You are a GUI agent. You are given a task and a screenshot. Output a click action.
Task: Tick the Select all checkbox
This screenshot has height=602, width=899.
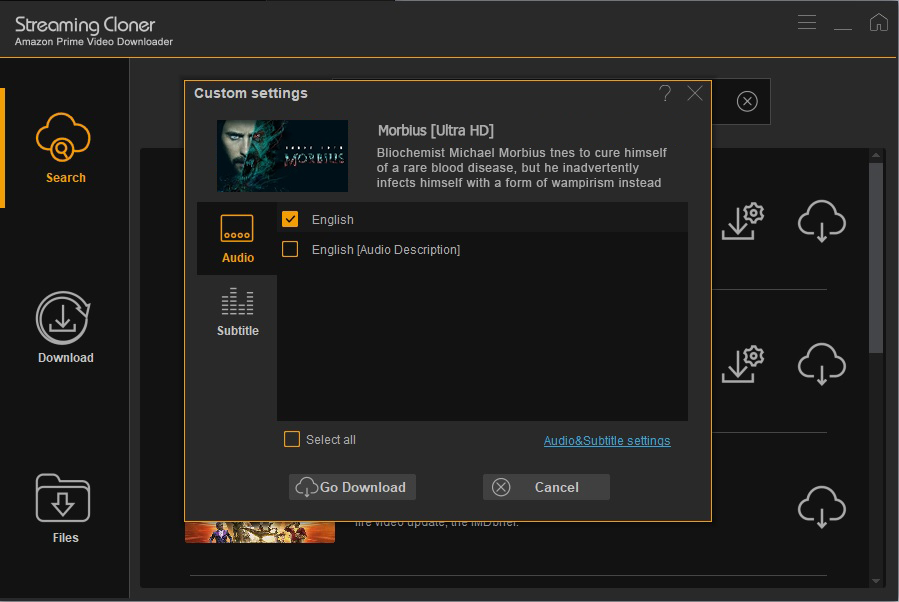(292, 439)
